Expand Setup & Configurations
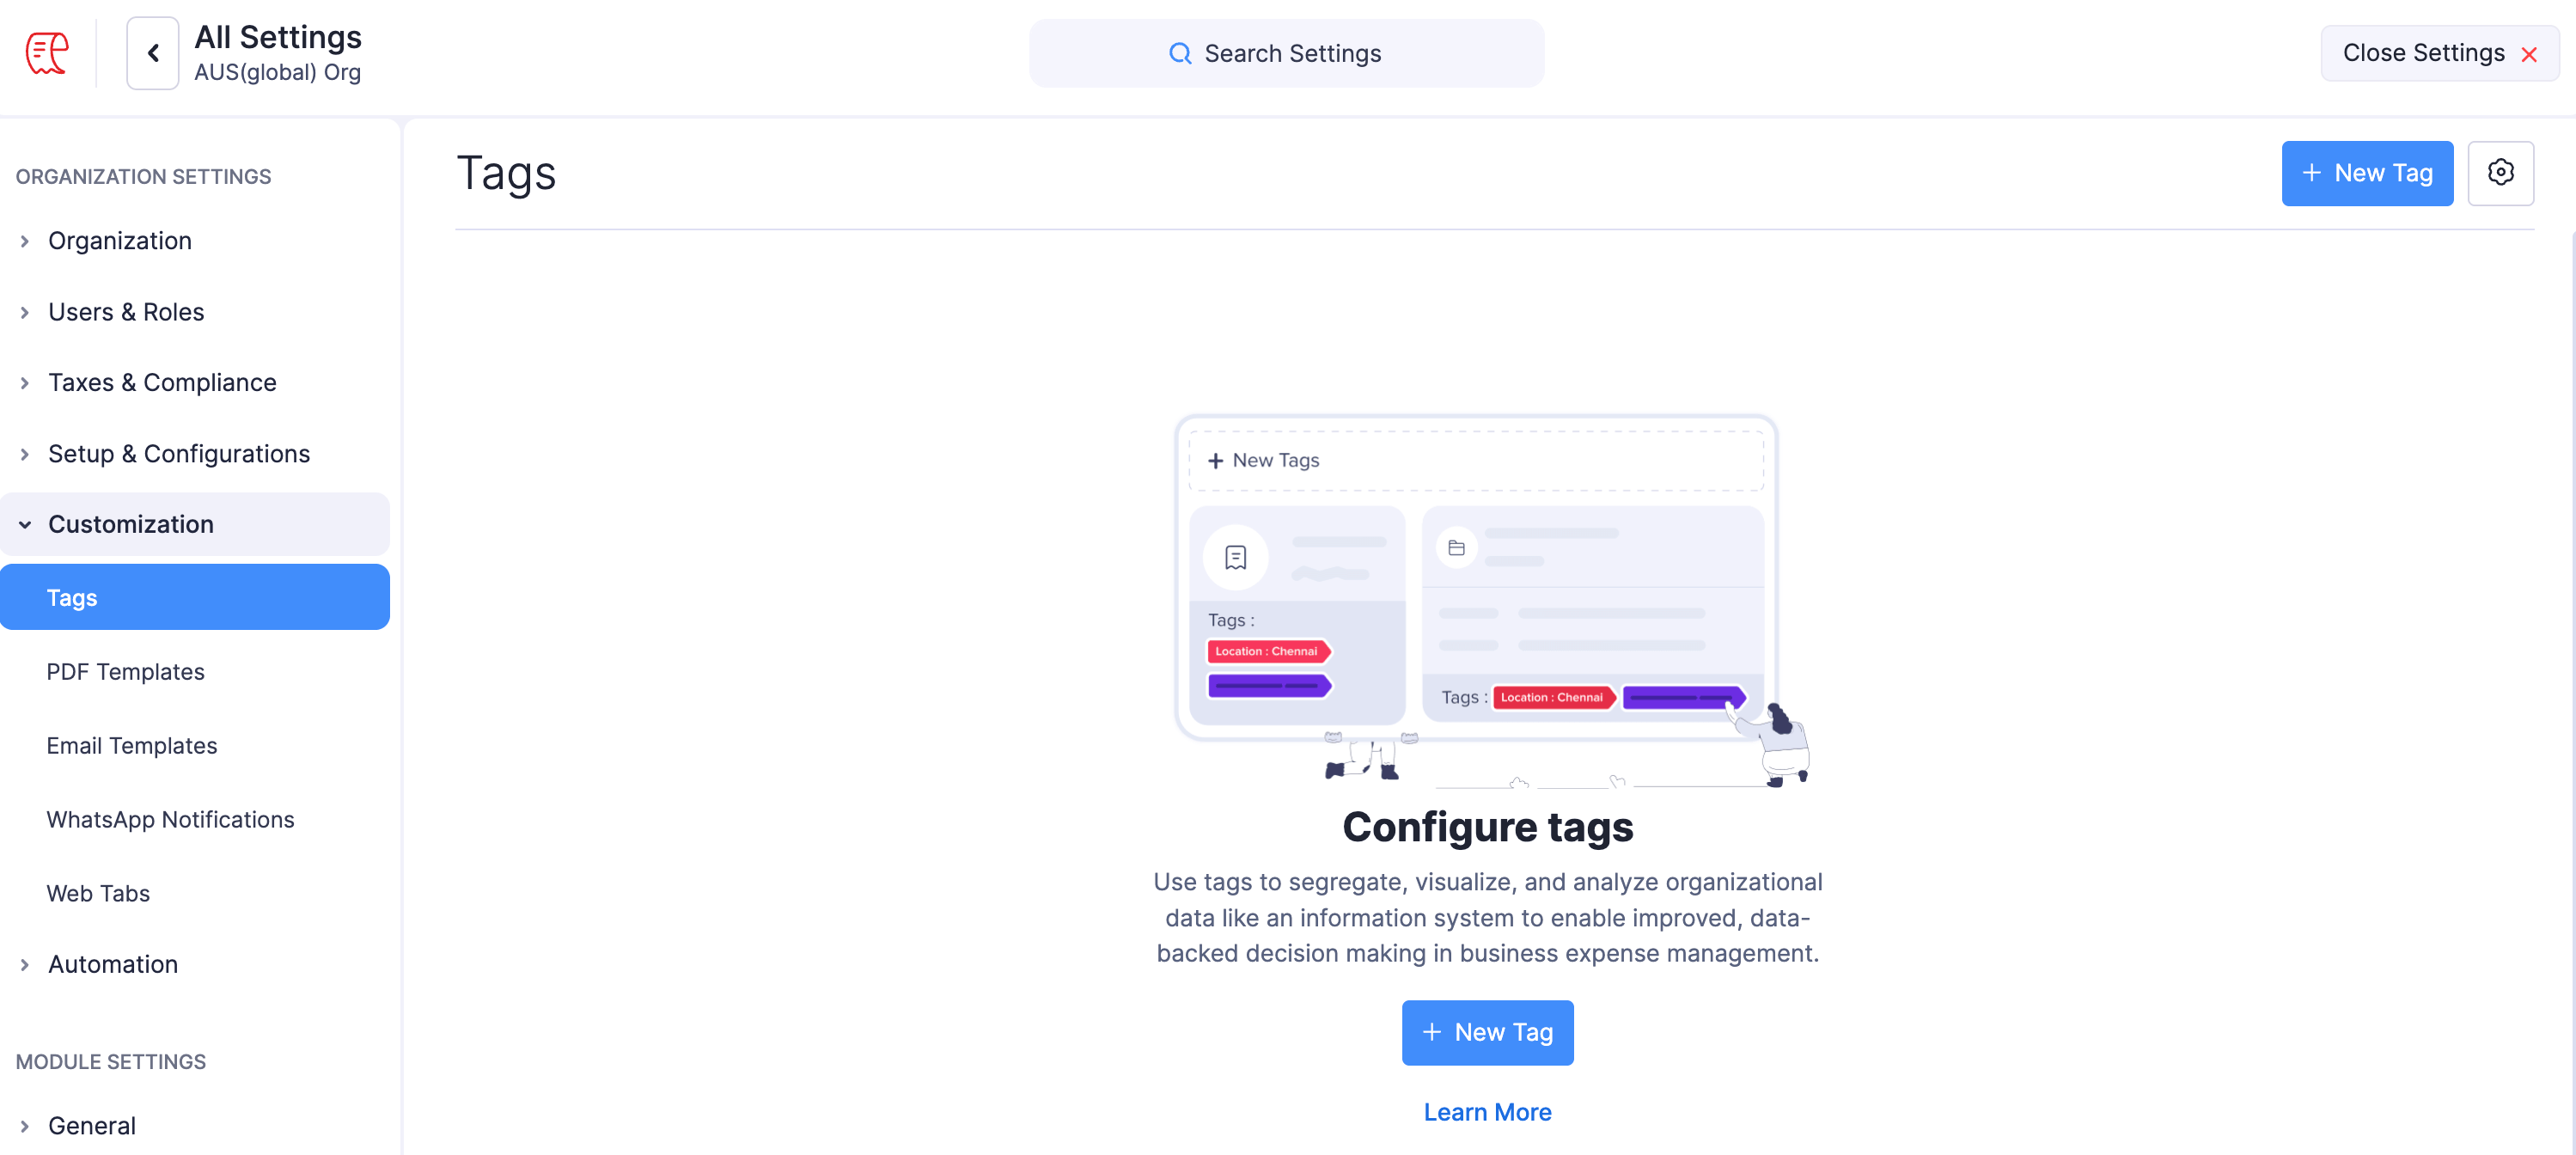This screenshot has height=1155, width=2576. 178,453
